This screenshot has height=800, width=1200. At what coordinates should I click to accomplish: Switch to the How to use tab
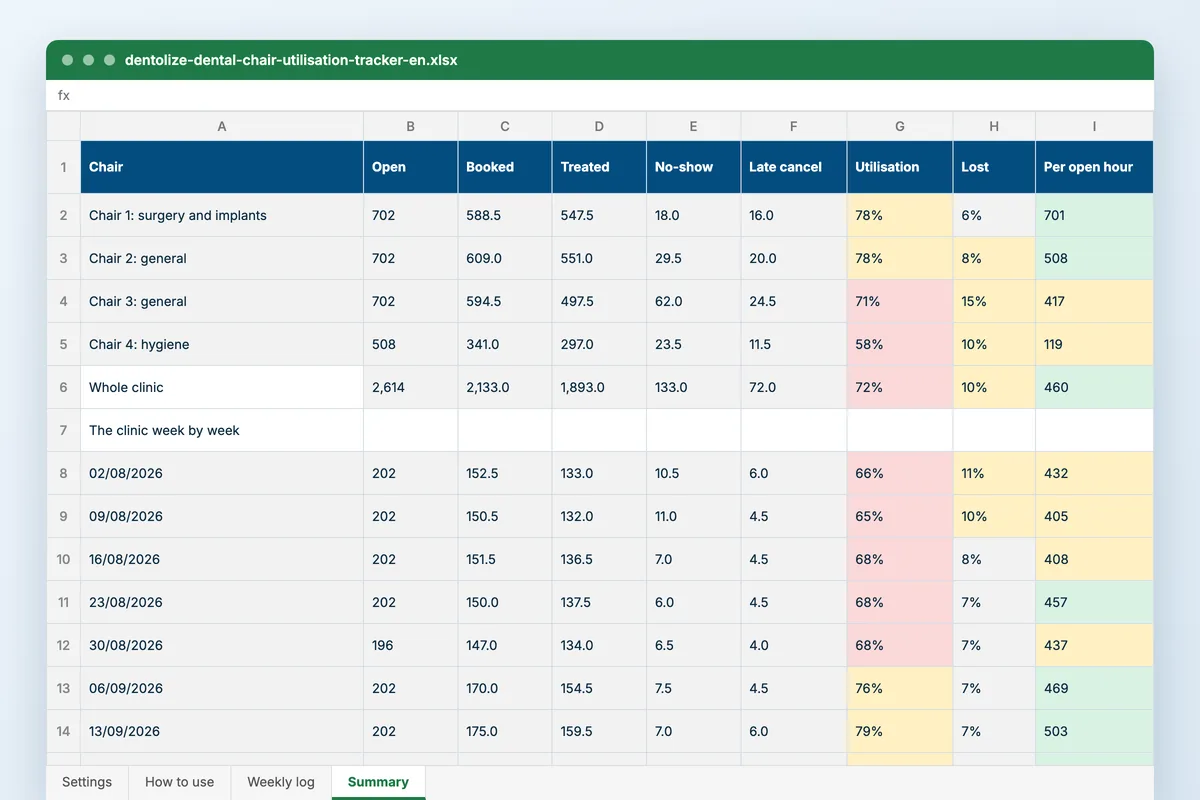coord(180,782)
